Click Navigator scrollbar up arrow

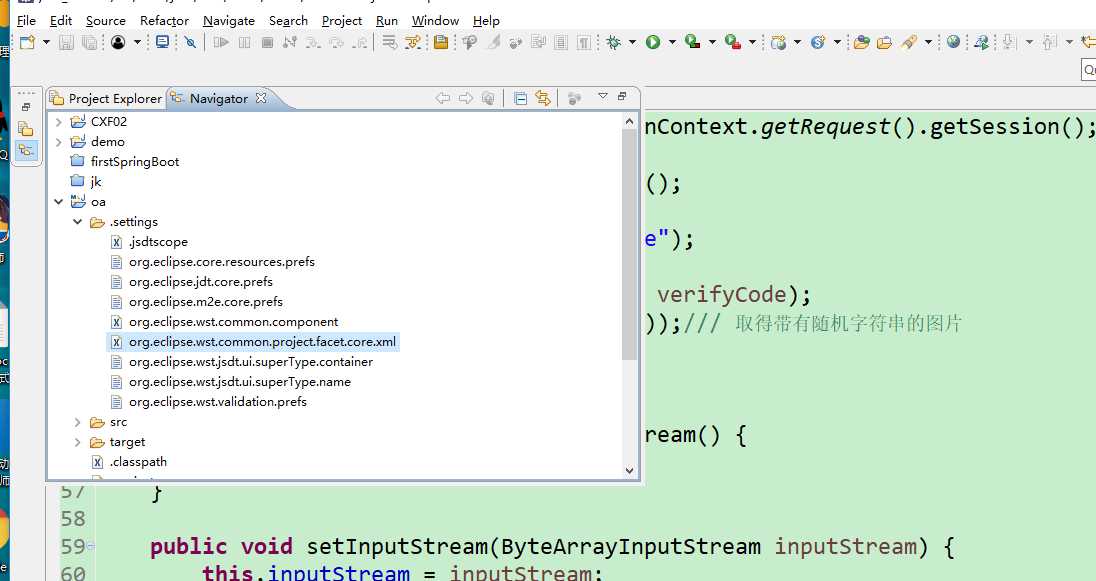(629, 121)
